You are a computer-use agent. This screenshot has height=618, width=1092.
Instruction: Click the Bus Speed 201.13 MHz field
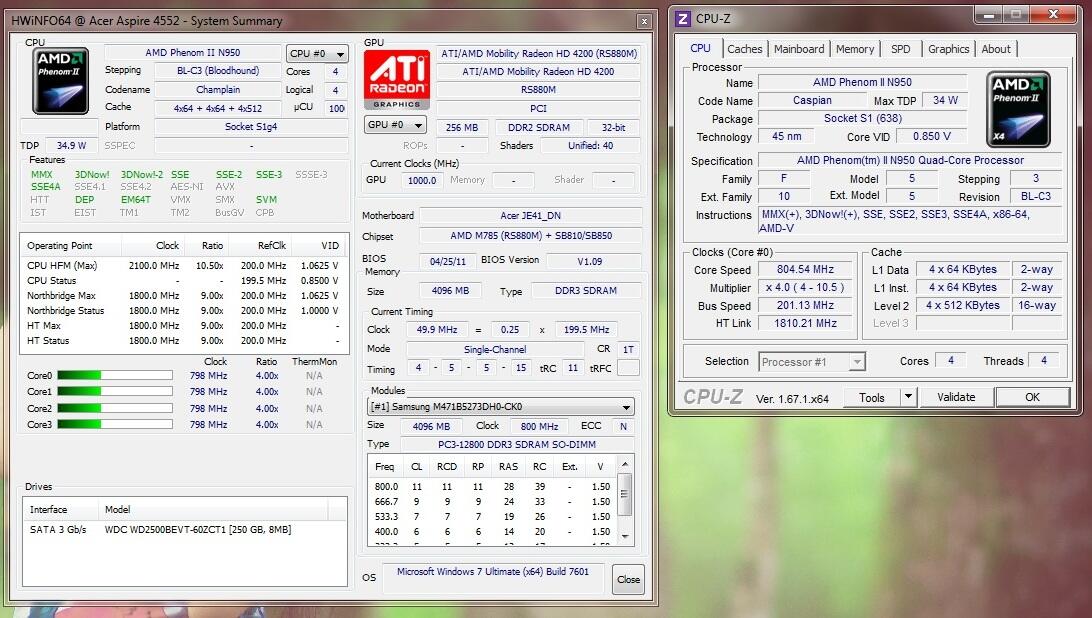[805, 306]
